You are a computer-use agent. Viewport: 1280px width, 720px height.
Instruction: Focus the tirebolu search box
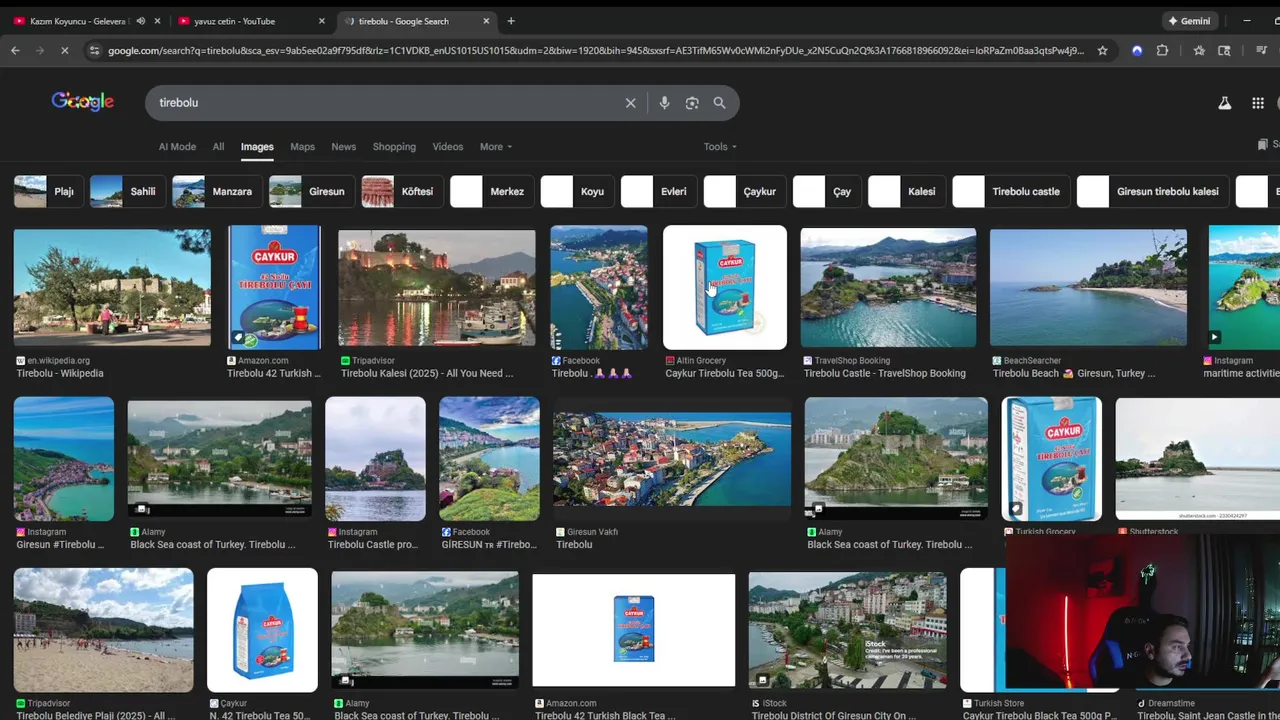385,103
